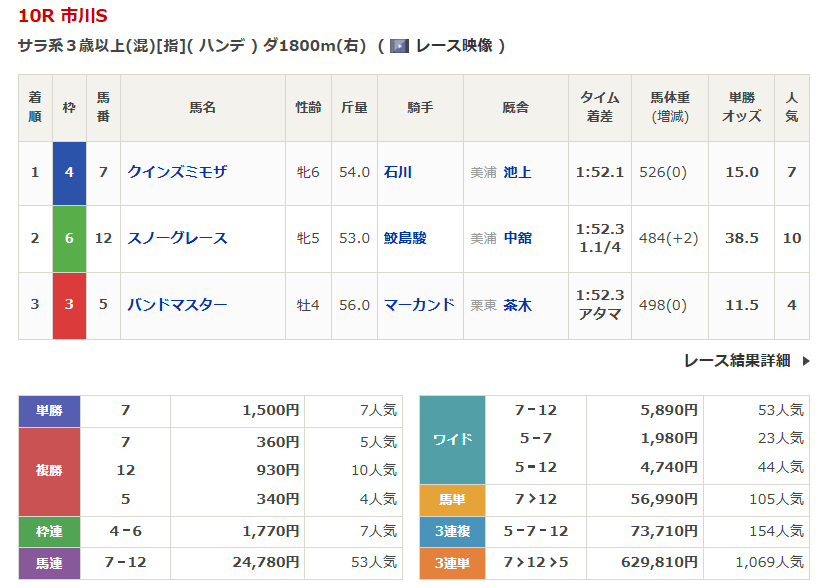Click the 馬名 column header

click(x=202, y=107)
